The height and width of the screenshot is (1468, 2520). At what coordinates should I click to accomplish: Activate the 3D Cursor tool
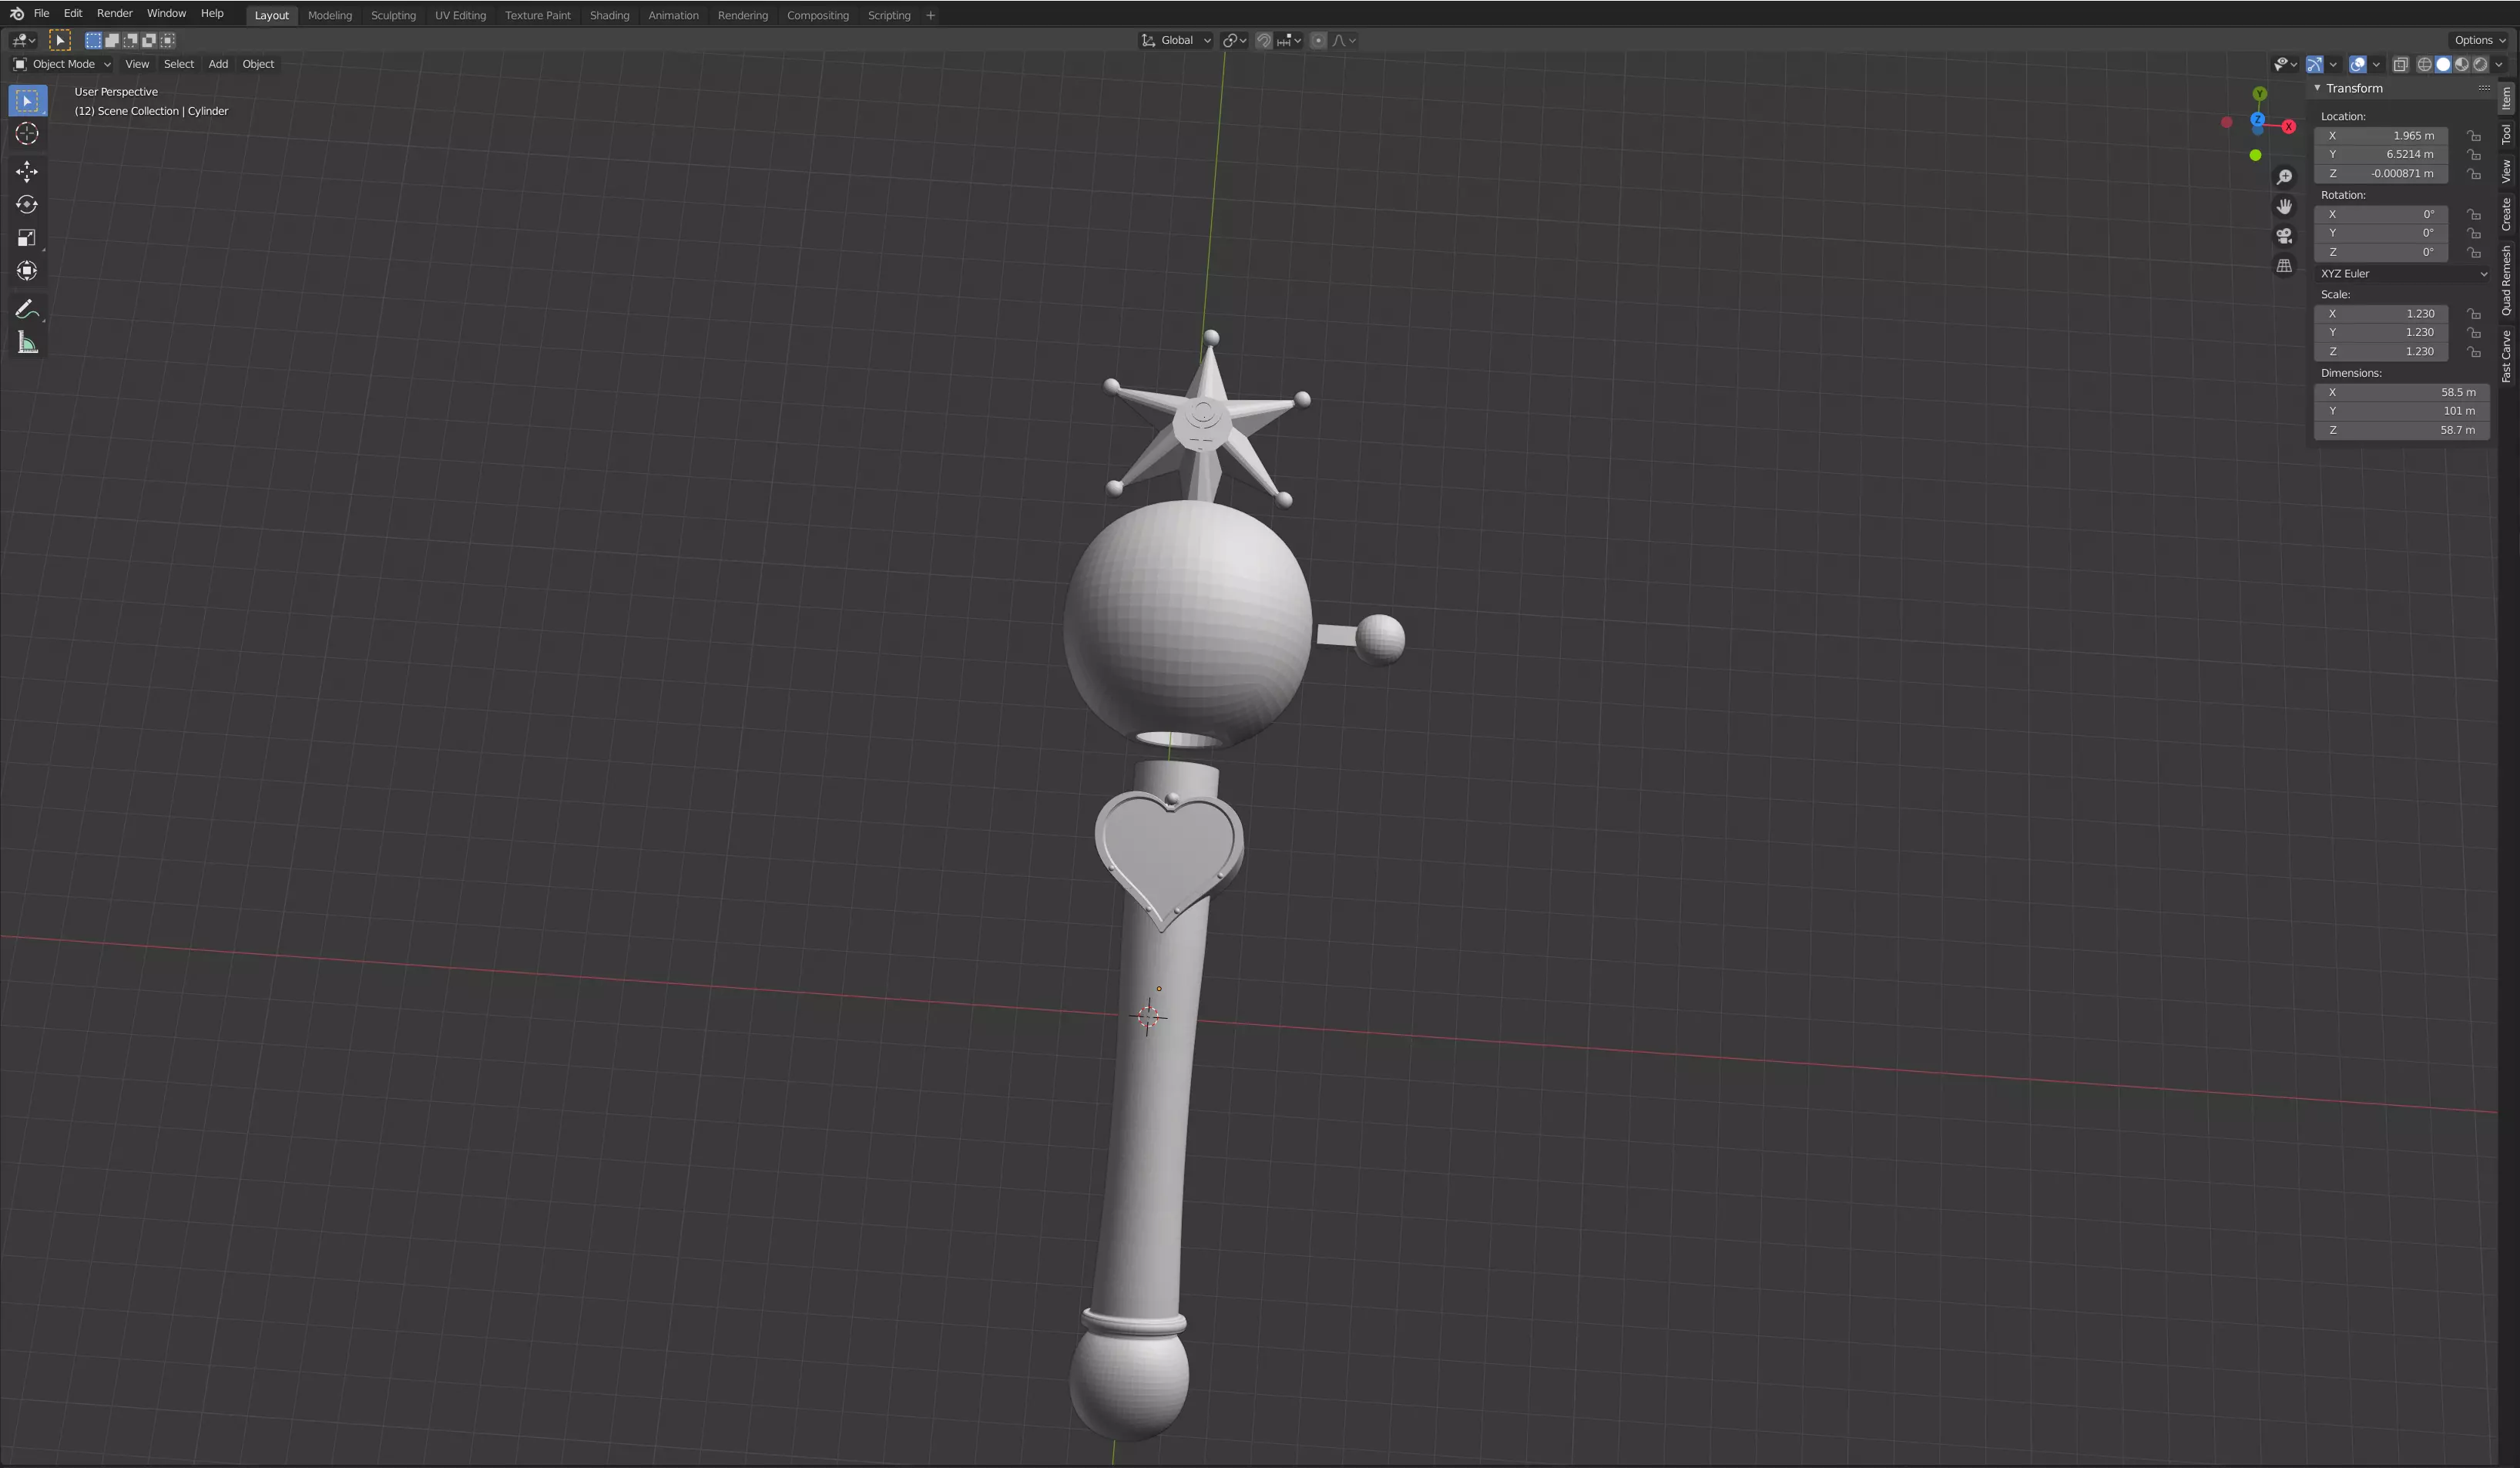tap(27, 134)
